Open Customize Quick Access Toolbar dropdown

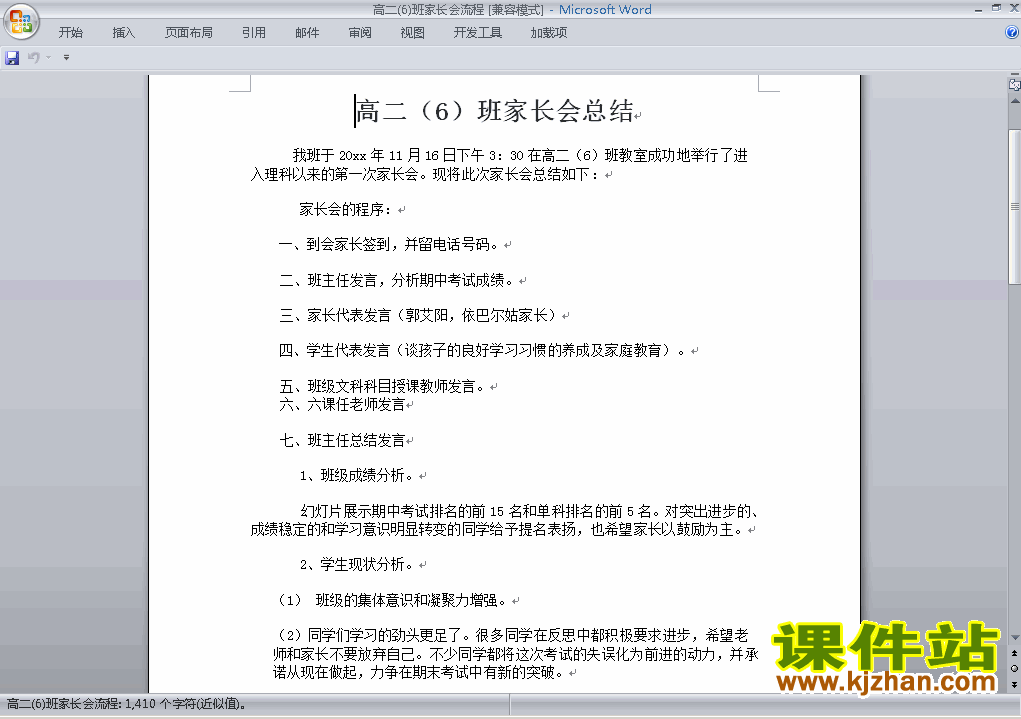point(66,57)
